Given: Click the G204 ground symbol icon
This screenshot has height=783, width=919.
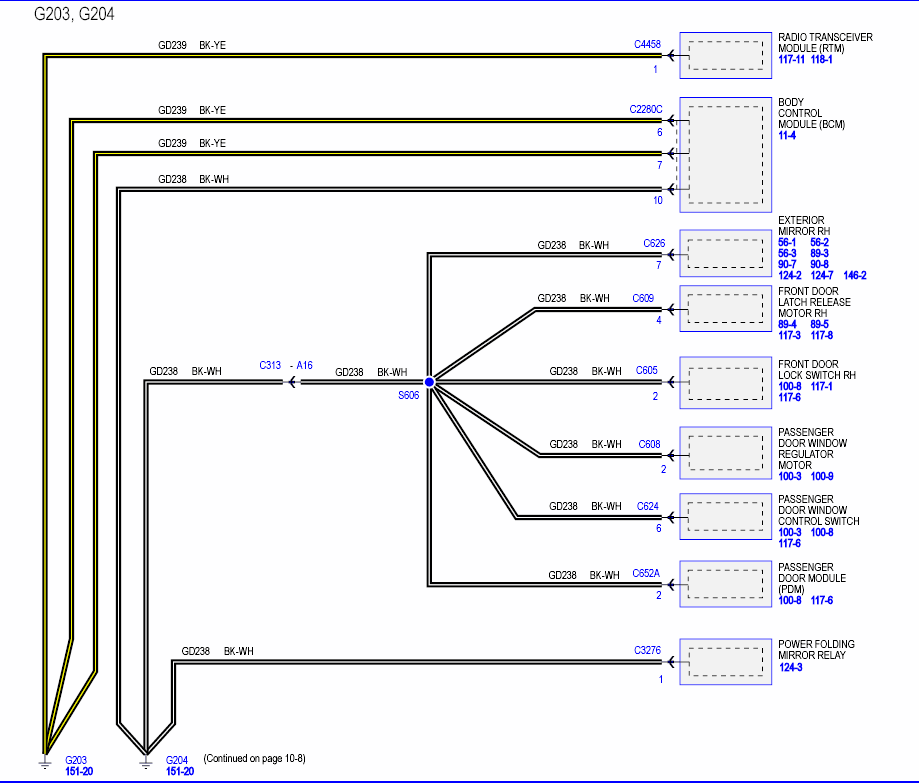Looking at the screenshot, I should [x=146, y=762].
